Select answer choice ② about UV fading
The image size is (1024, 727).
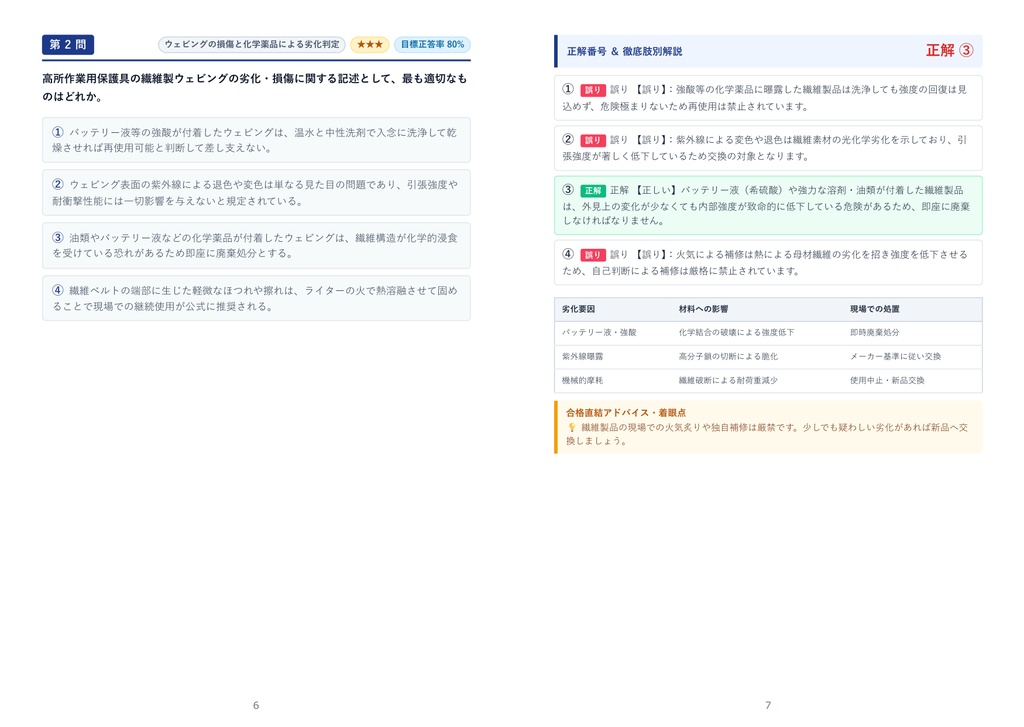[x=256, y=193]
